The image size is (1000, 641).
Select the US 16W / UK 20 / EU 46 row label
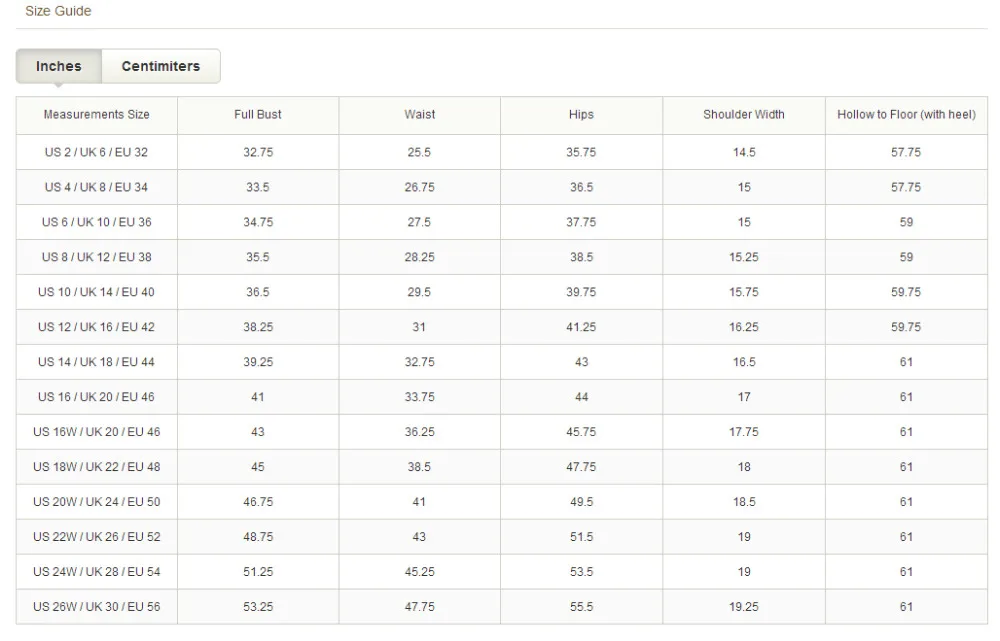click(97, 432)
